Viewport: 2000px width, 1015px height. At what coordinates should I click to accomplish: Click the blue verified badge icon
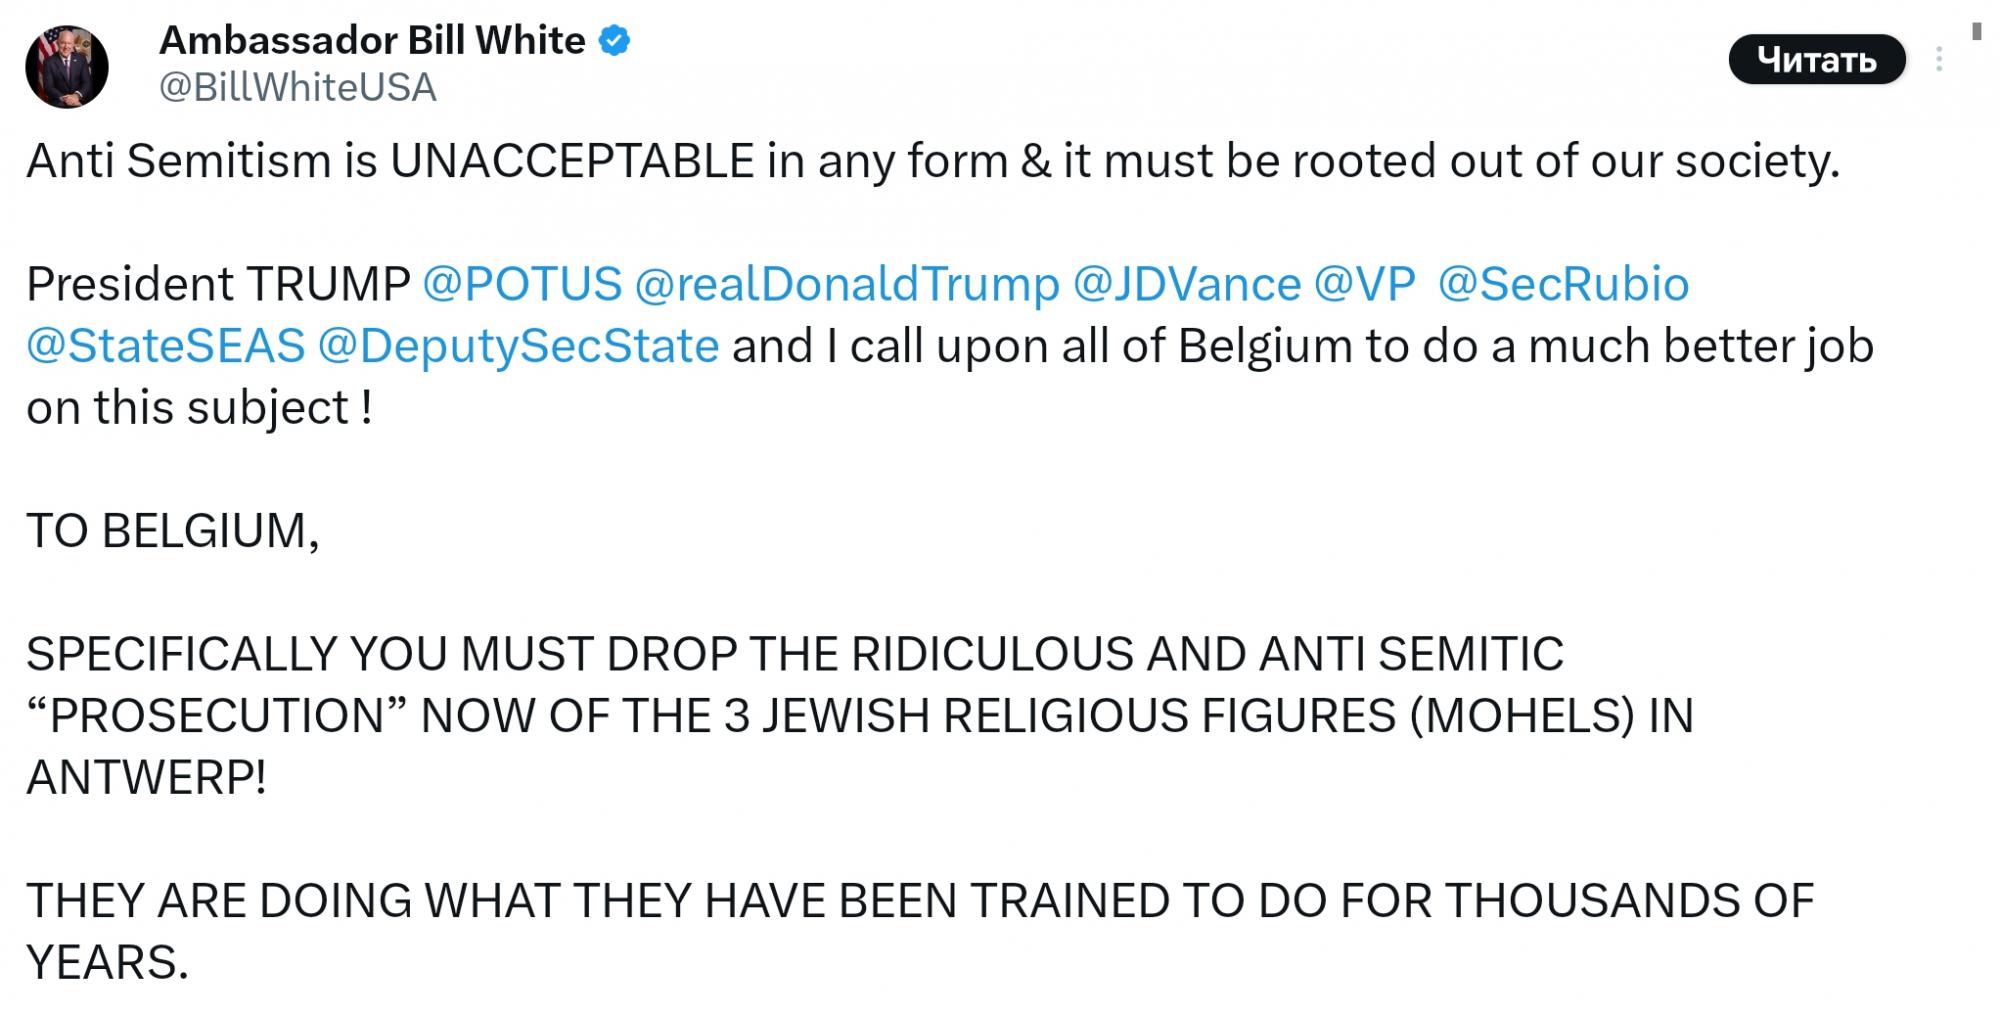point(614,41)
